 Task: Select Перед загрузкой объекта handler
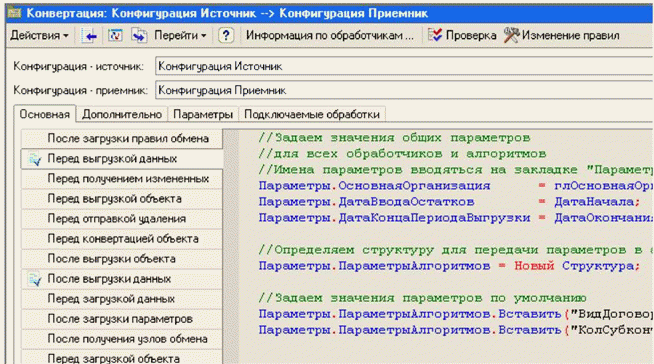(x=122, y=358)
